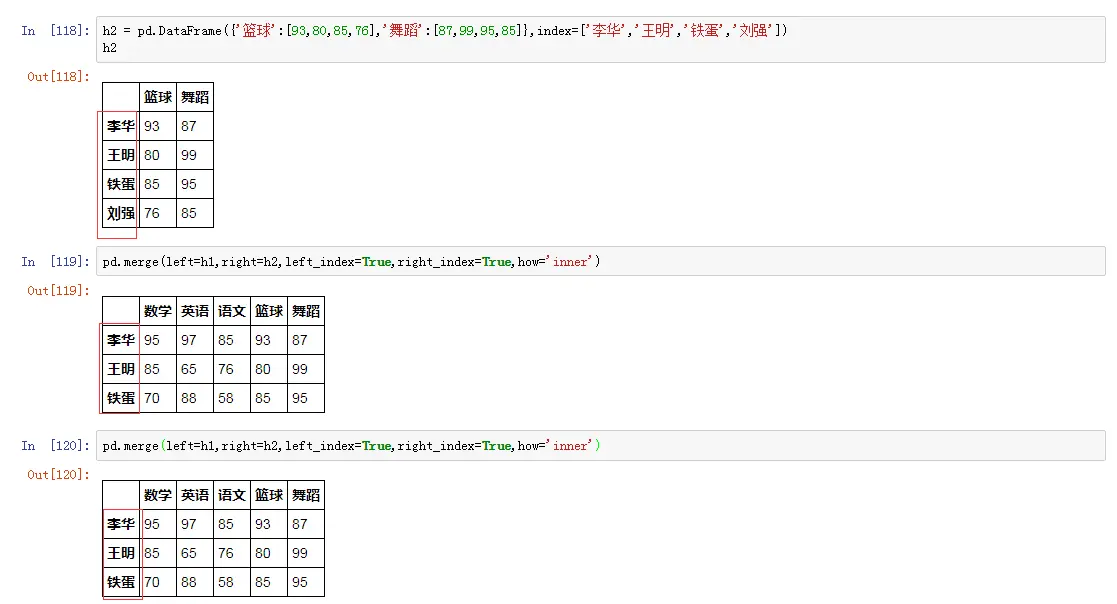Click 铁蛋's 舞蹈 value 95 in Out[120]
1117x604 pixels.
pyautogui.click(x=306, y=582)
